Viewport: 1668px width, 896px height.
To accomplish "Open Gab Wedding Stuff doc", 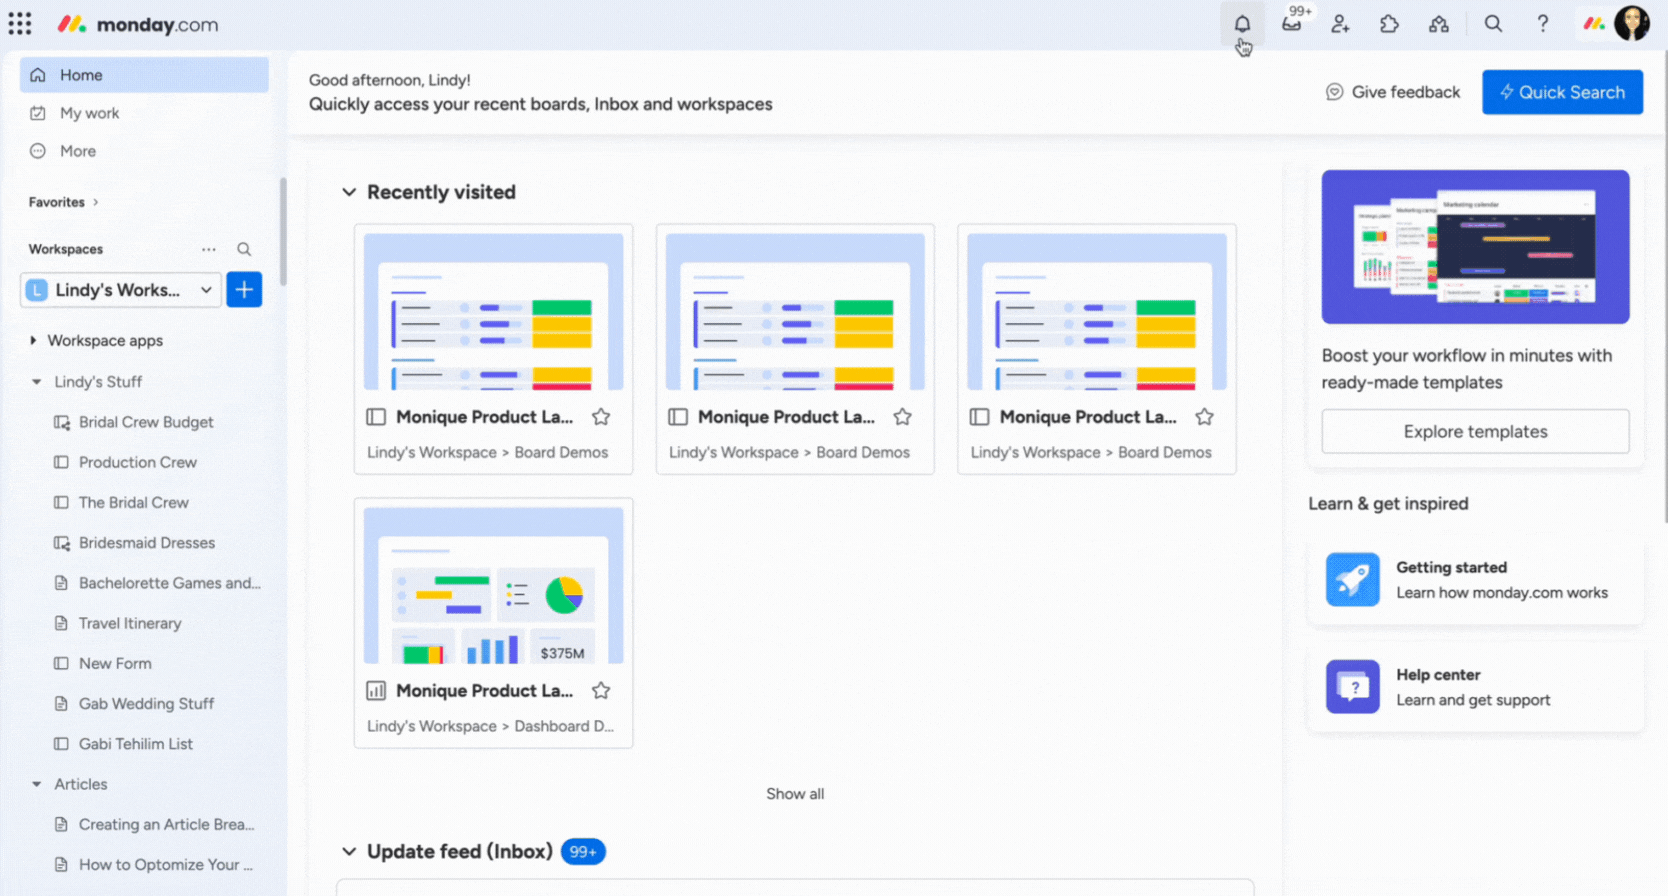I will (x=146, y=704).
